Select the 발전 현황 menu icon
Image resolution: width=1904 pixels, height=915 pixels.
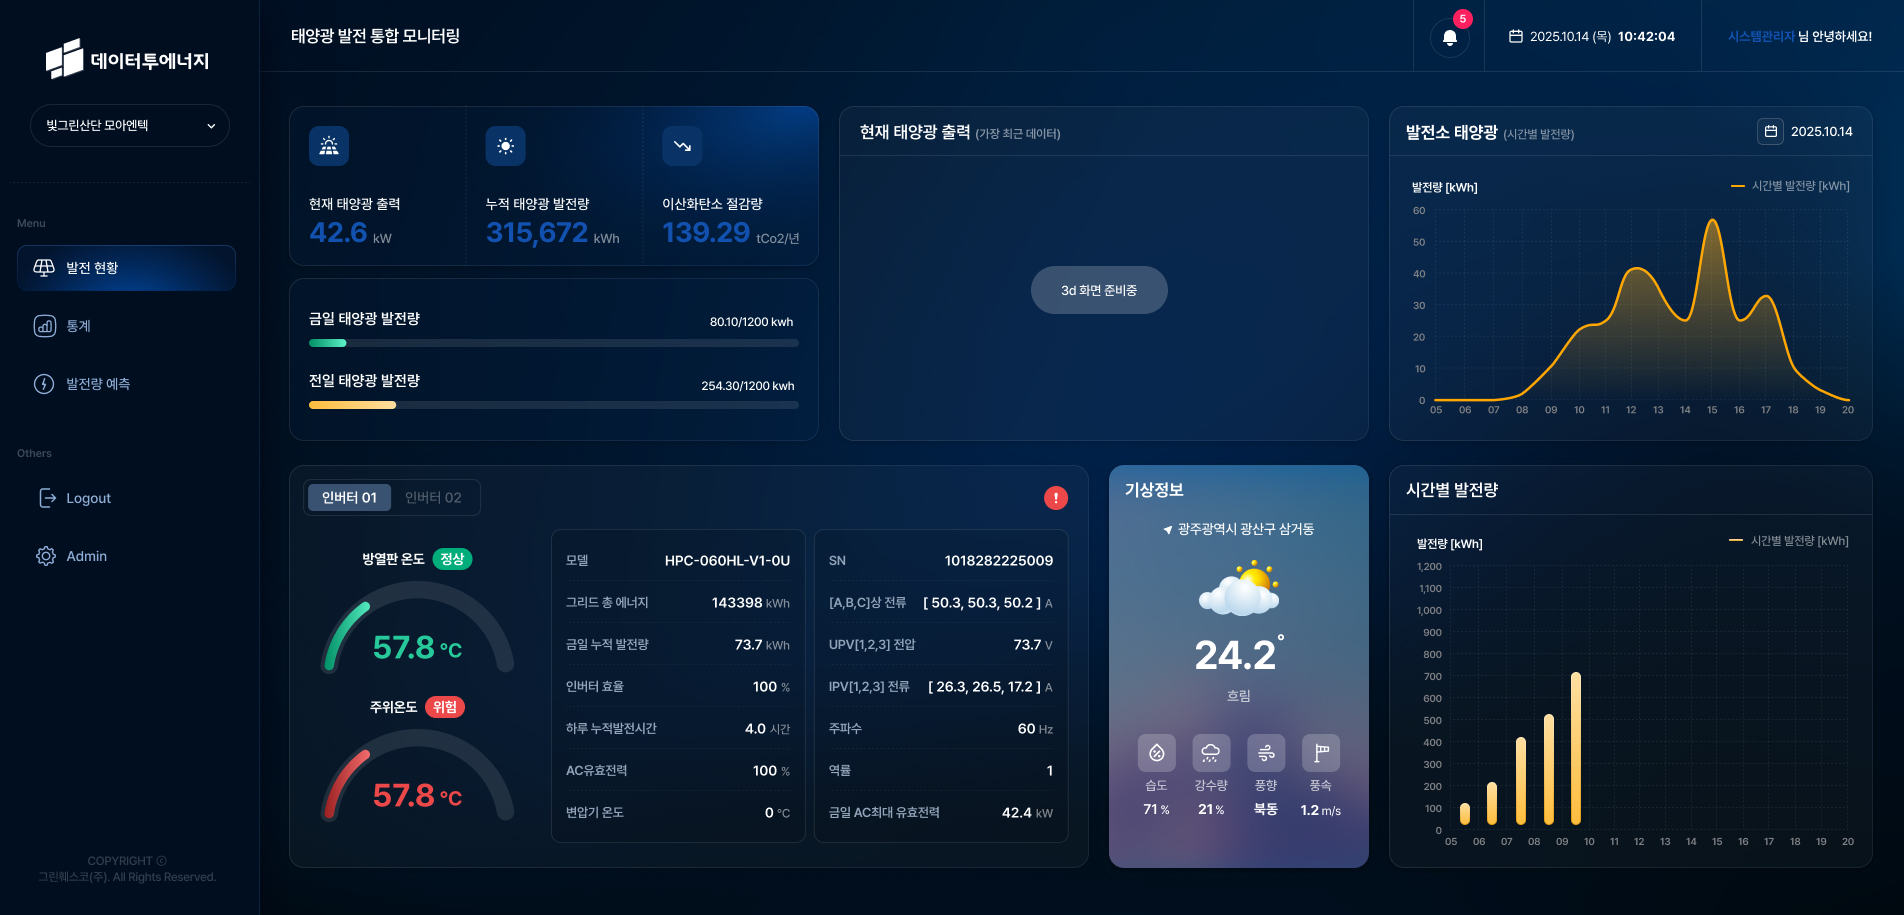click(42, 267)
